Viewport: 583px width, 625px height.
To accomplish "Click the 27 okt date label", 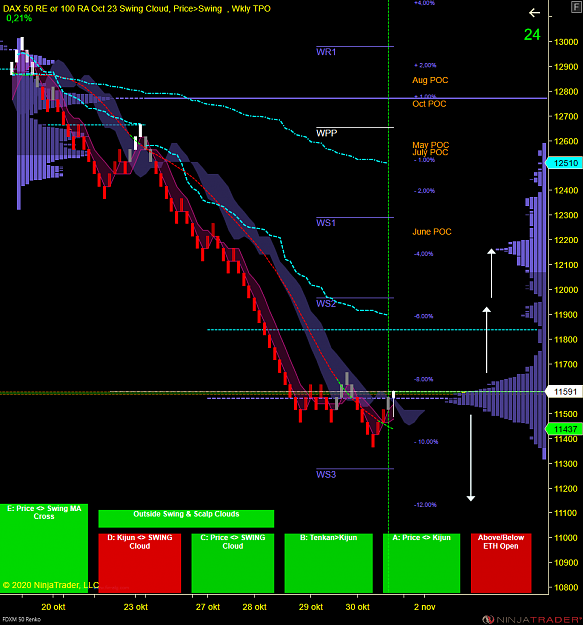I will (208, 607).
